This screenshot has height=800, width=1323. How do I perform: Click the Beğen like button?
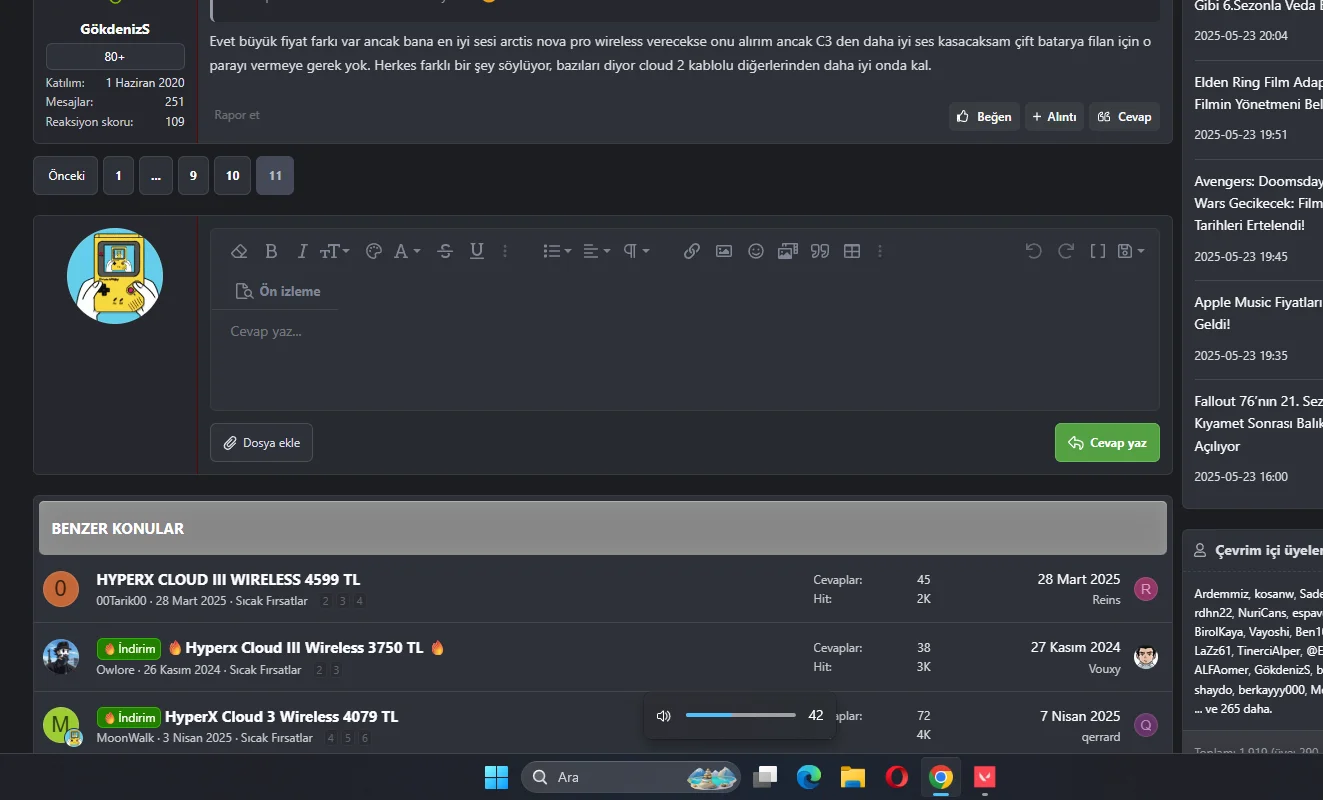tap(984, 117)
